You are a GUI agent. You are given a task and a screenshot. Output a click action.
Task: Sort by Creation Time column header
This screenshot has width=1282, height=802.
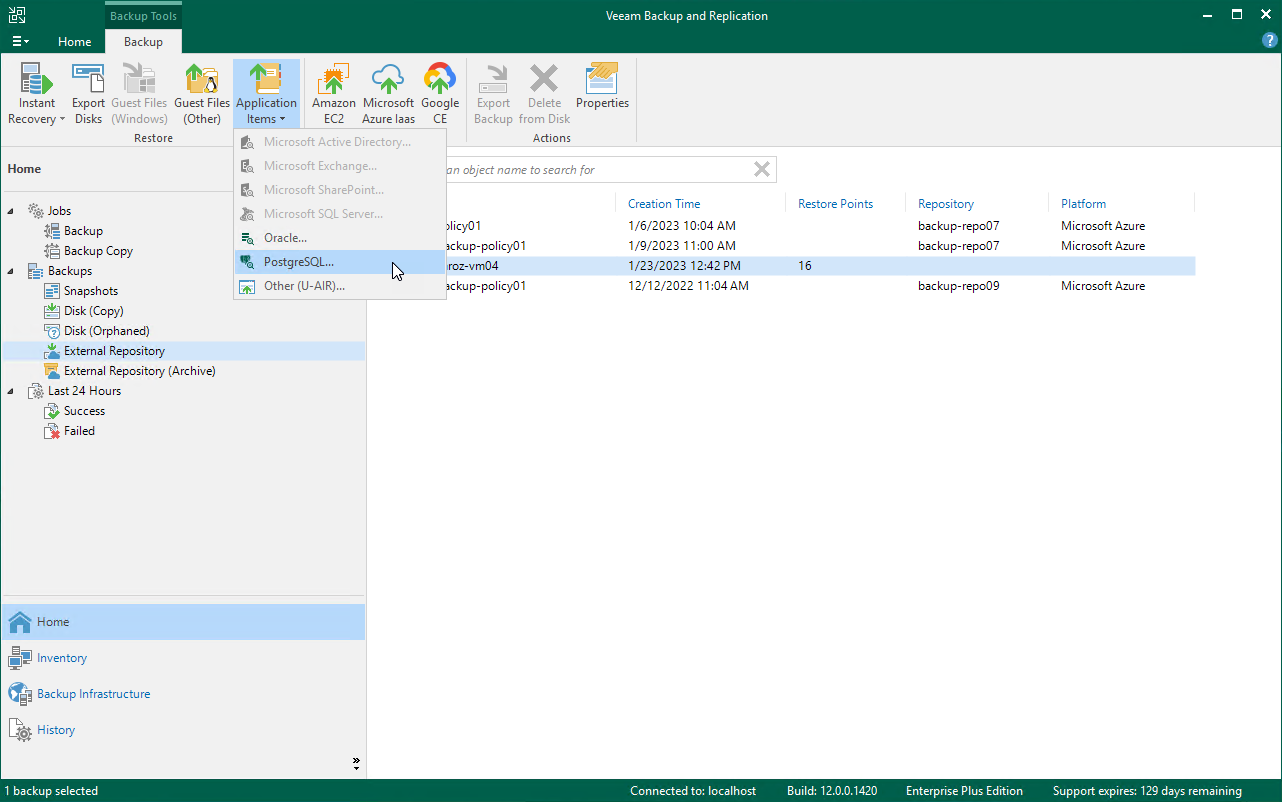click(x=664, y=204)
